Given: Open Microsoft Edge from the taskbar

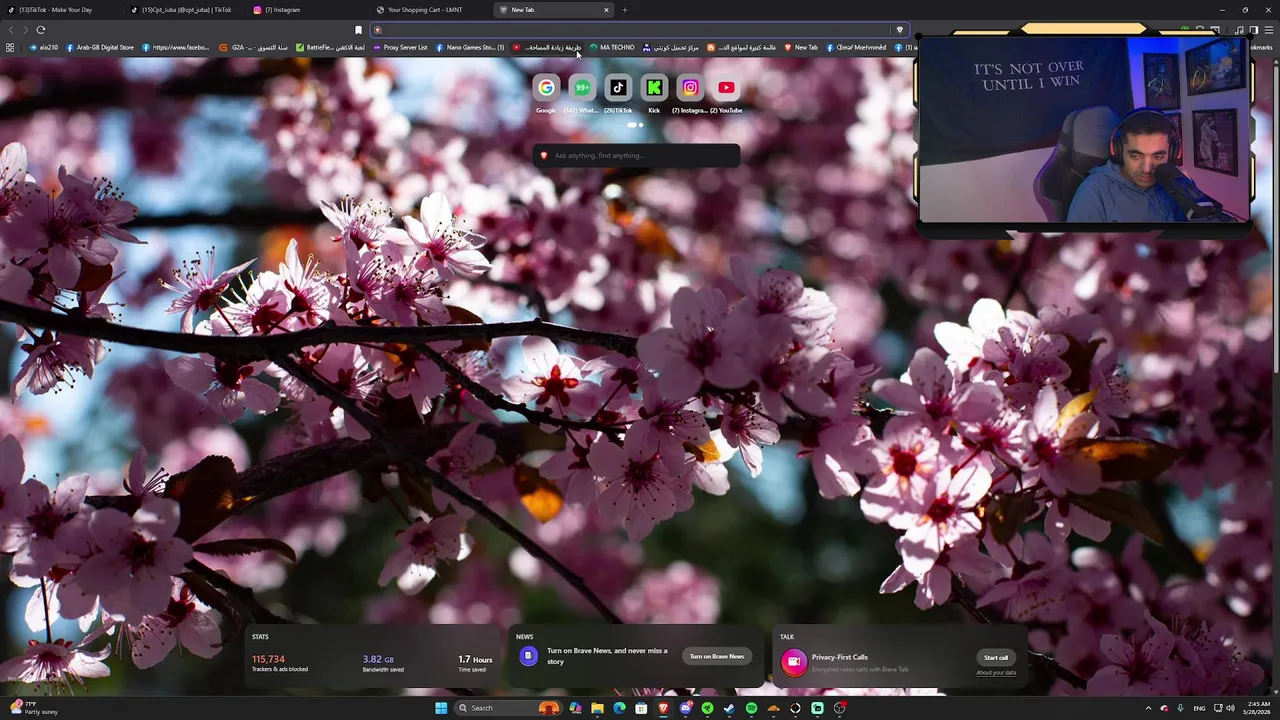Looking at the screenshot, I should tap(619, 708).
